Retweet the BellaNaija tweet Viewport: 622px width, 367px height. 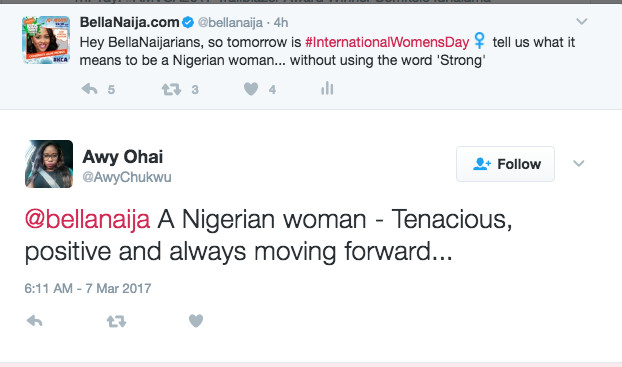(x=171, y=89)
